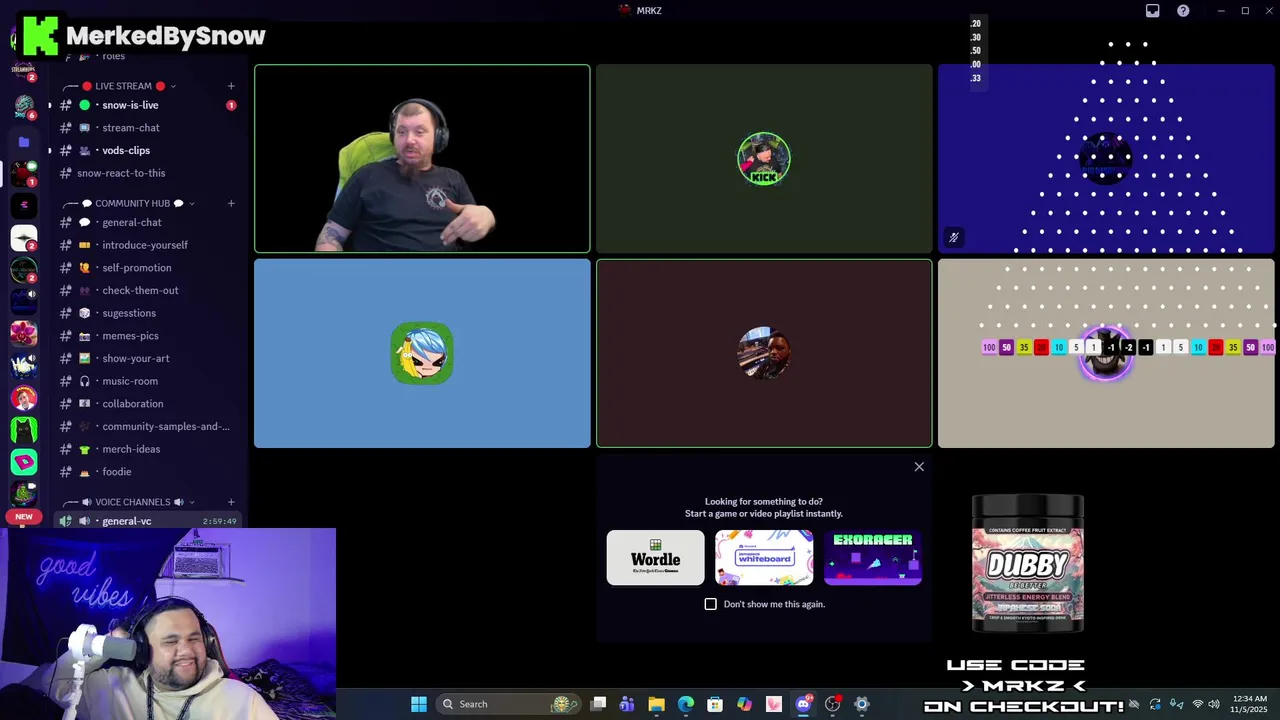This screenshot has height=720, width=1280.
Task: Add channel to LIVE STREAM category
Action: click(x=231, y=86)
